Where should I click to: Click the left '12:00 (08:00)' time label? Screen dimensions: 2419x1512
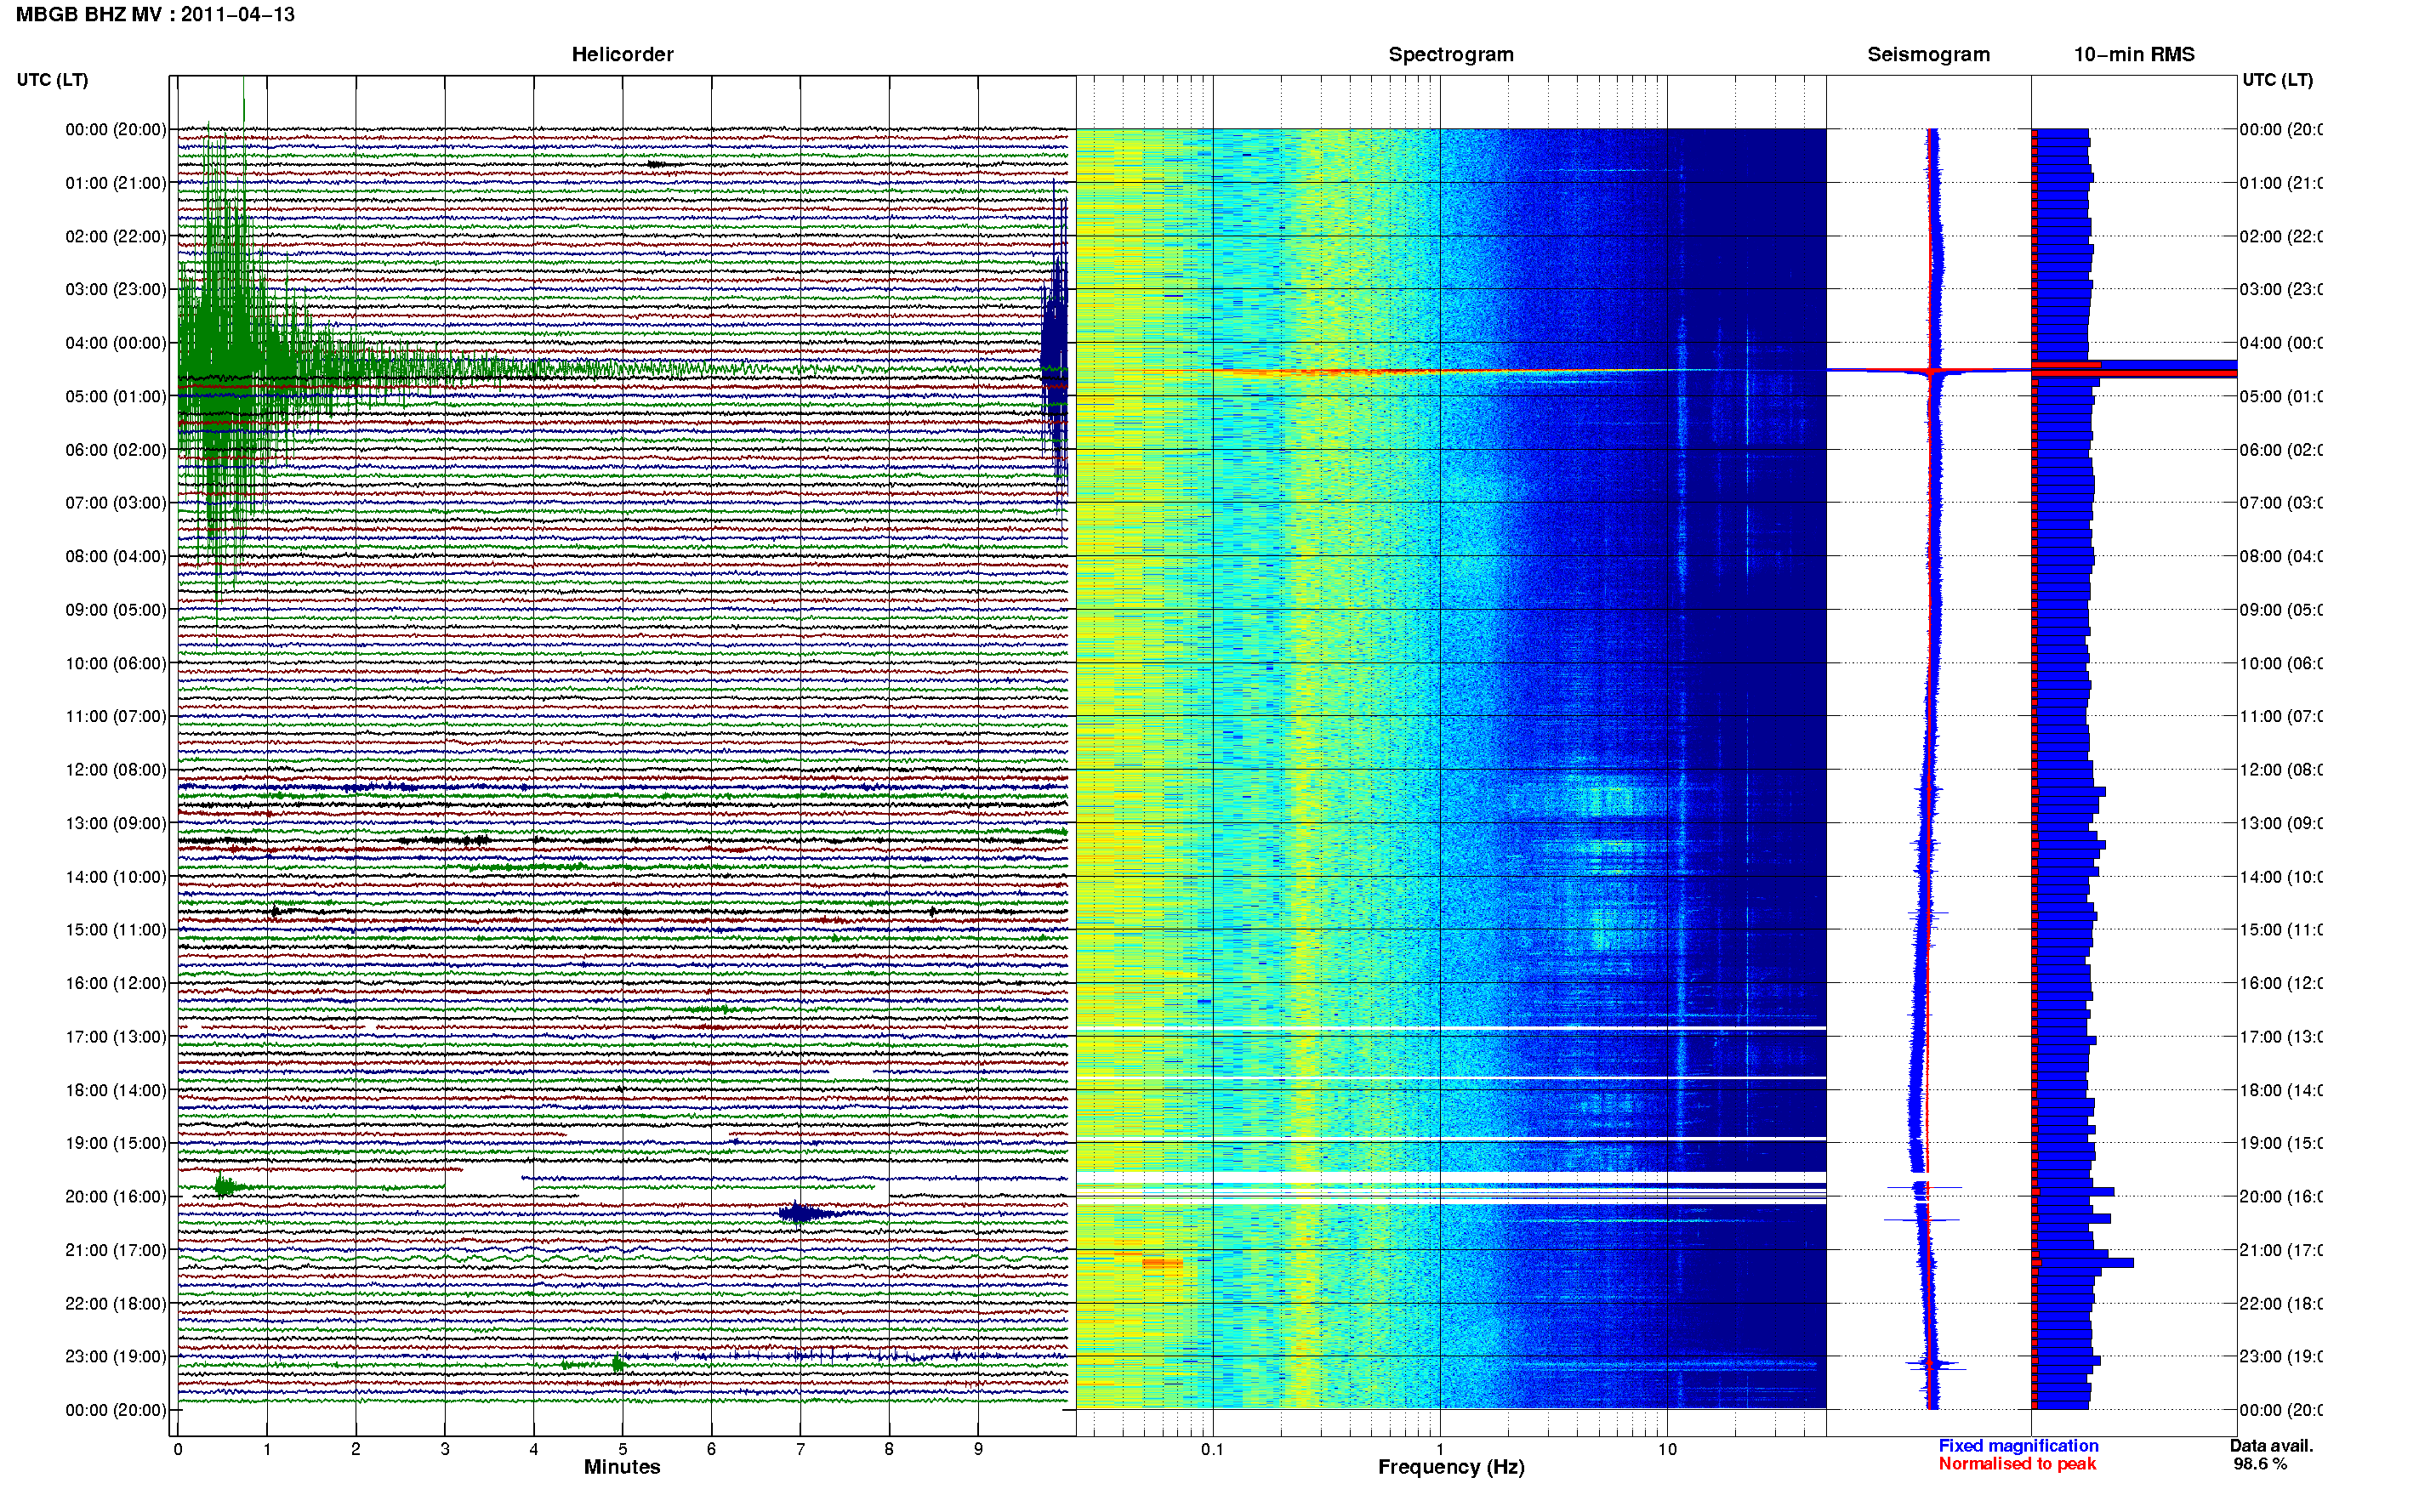tap(115, 770)
